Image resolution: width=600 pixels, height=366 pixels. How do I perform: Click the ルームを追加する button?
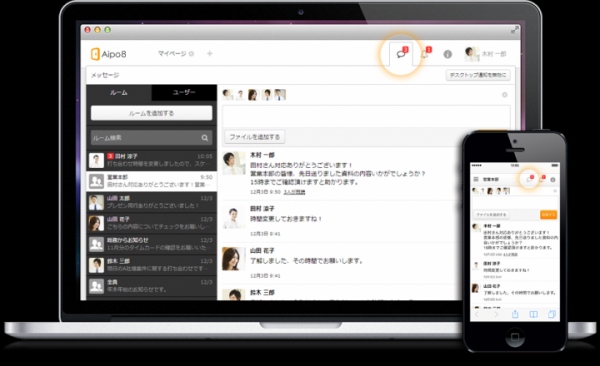tap(152, 113)
